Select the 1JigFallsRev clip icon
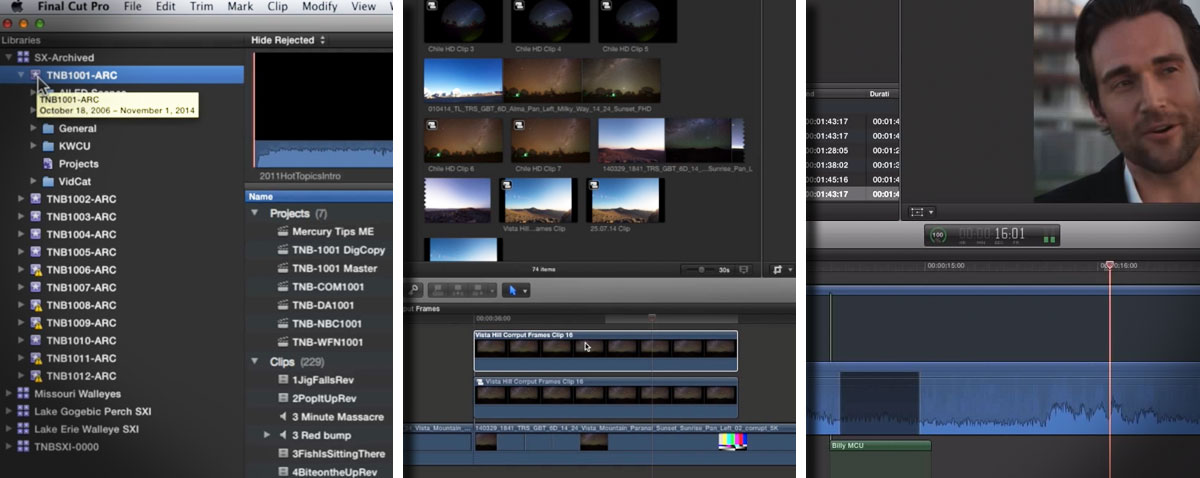The image size is (1200, 478). [x=283, y=380]
